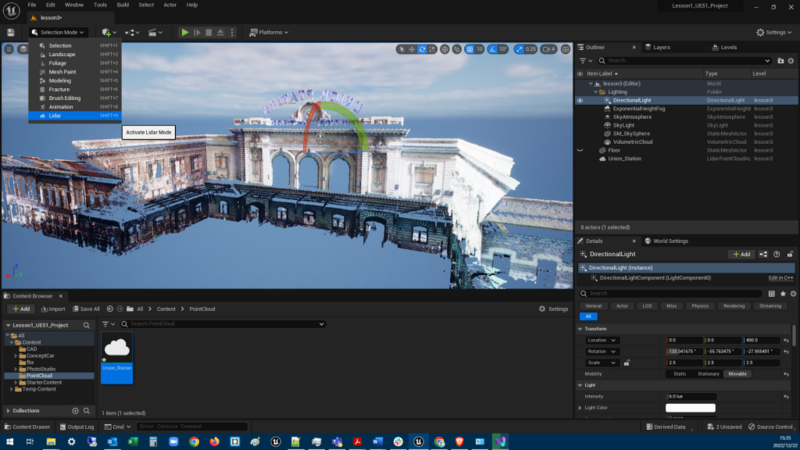The width and height of the screenshot is (800, 450).
Task: Click the white Light Color swatch
Action: click(690, 408)
